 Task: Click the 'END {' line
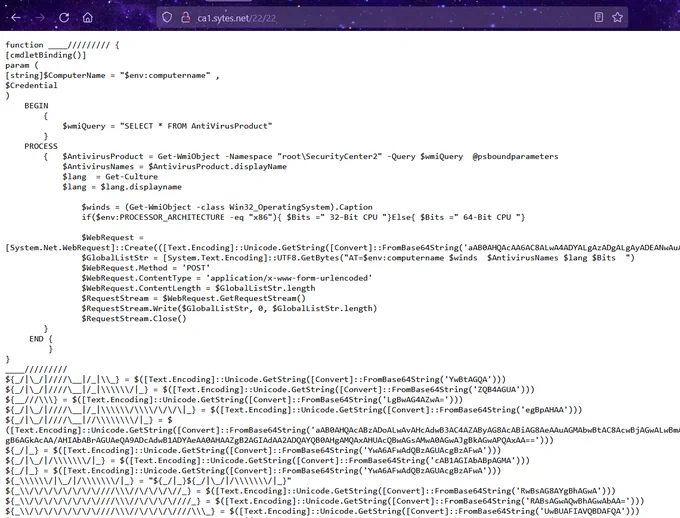[x=41, y=339]
